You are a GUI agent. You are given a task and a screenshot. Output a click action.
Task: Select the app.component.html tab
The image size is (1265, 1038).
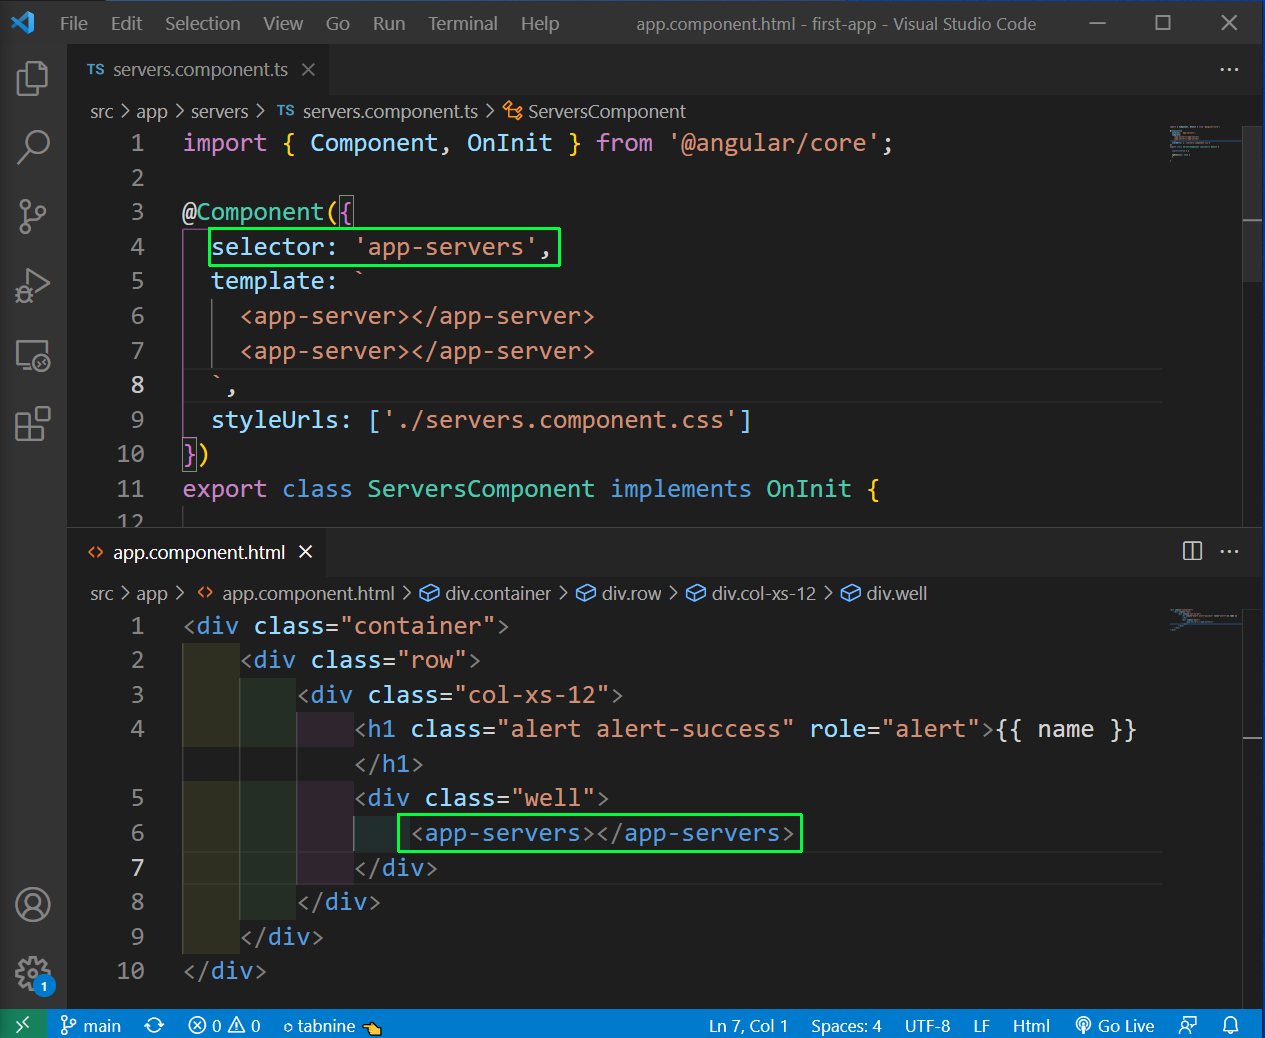coord(198,552)
